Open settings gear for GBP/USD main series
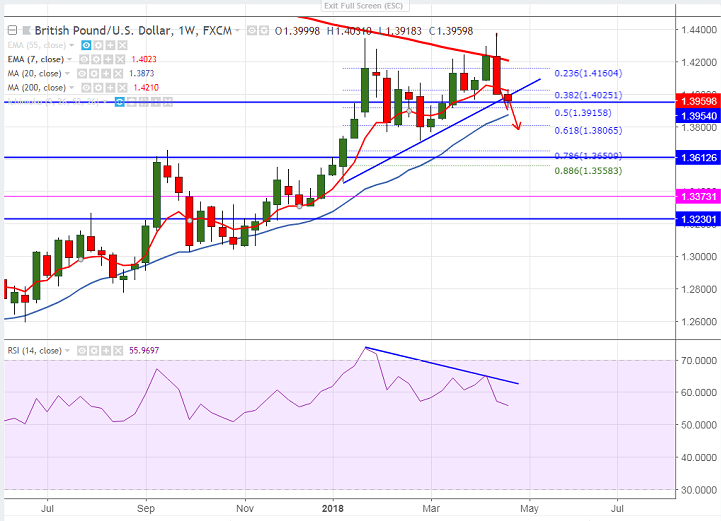The height and width of the screenshot is (521, 721). (263, 31)
